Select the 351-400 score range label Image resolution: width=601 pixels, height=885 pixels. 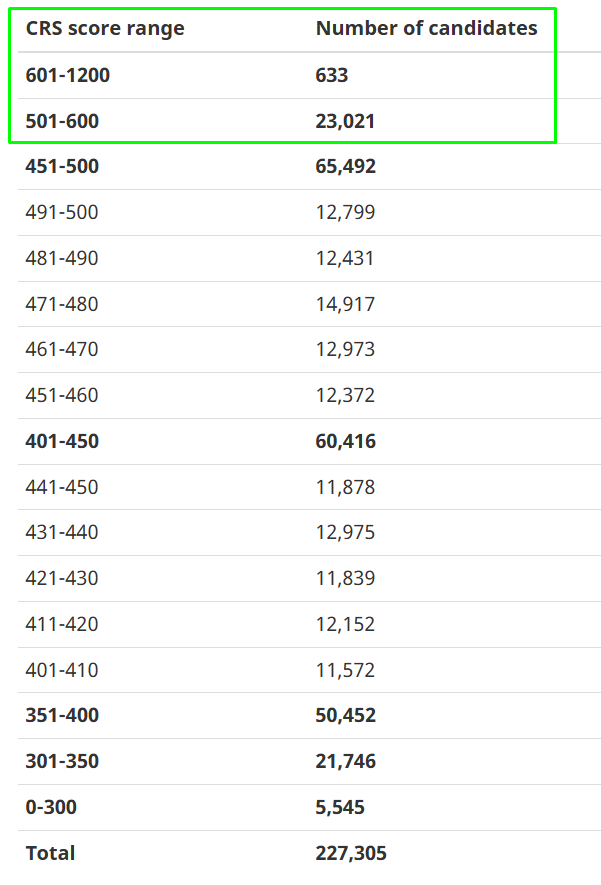pos(62,716)
